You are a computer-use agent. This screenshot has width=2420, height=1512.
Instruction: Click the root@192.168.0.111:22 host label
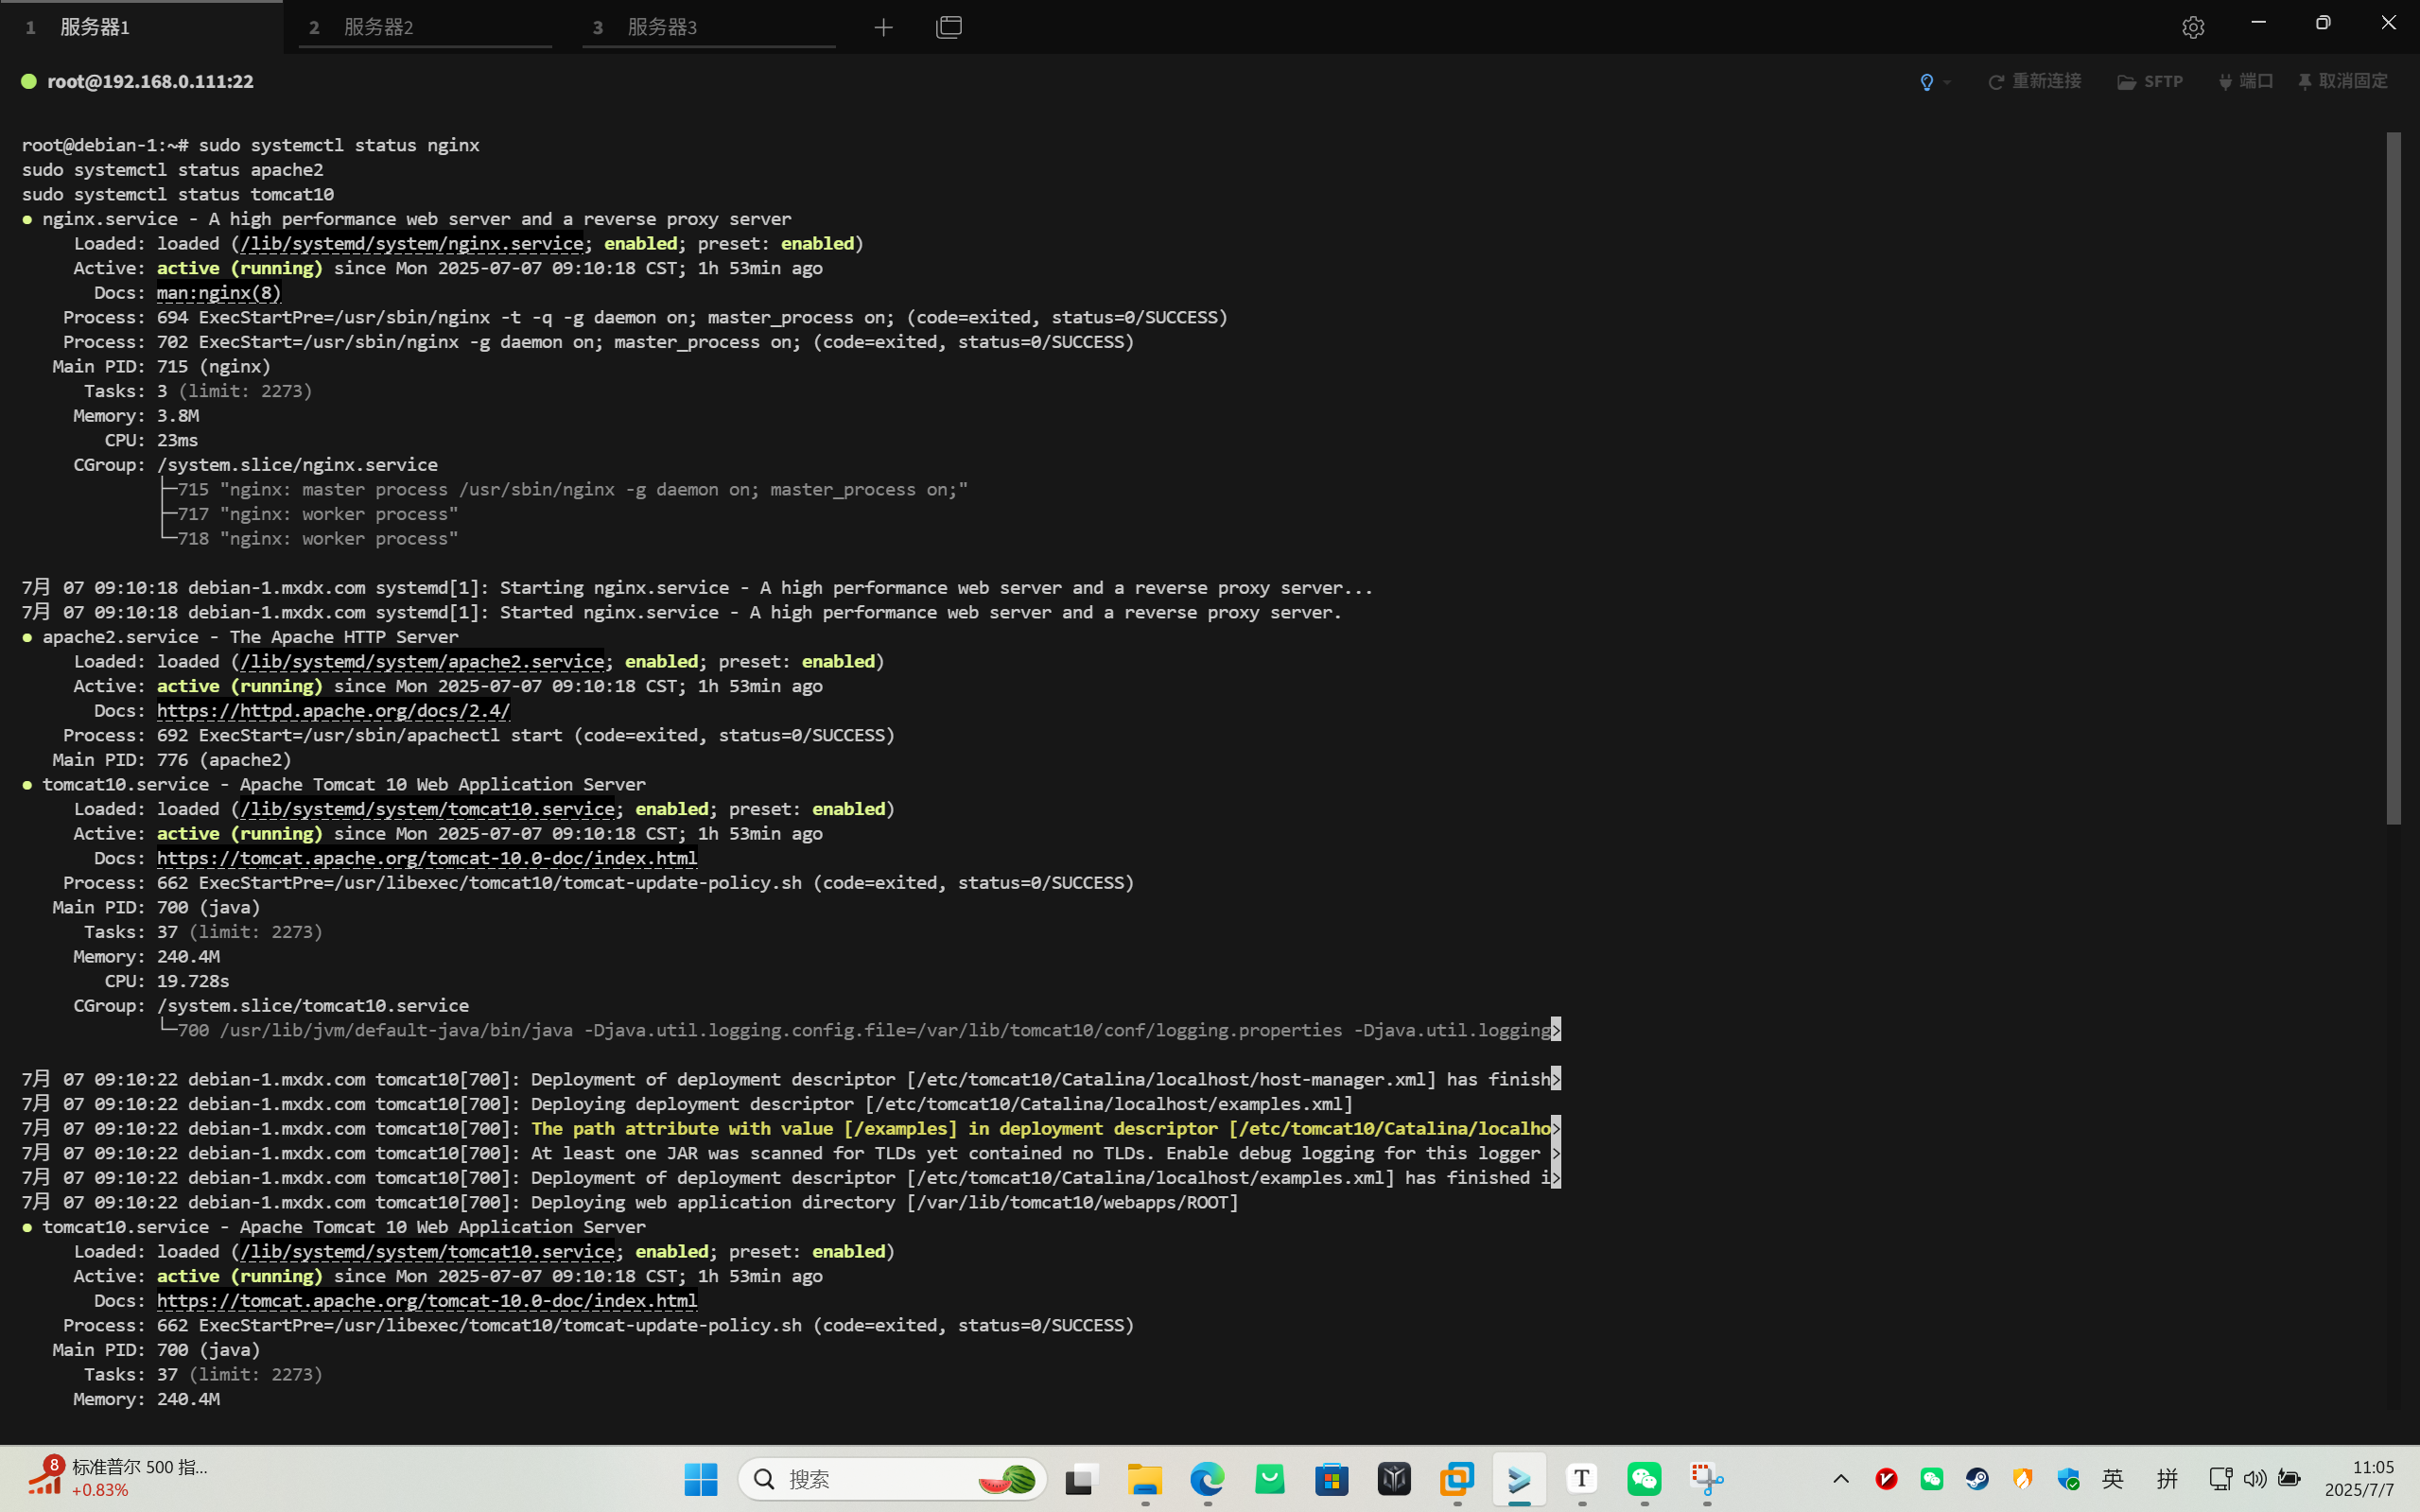[150, 81]
